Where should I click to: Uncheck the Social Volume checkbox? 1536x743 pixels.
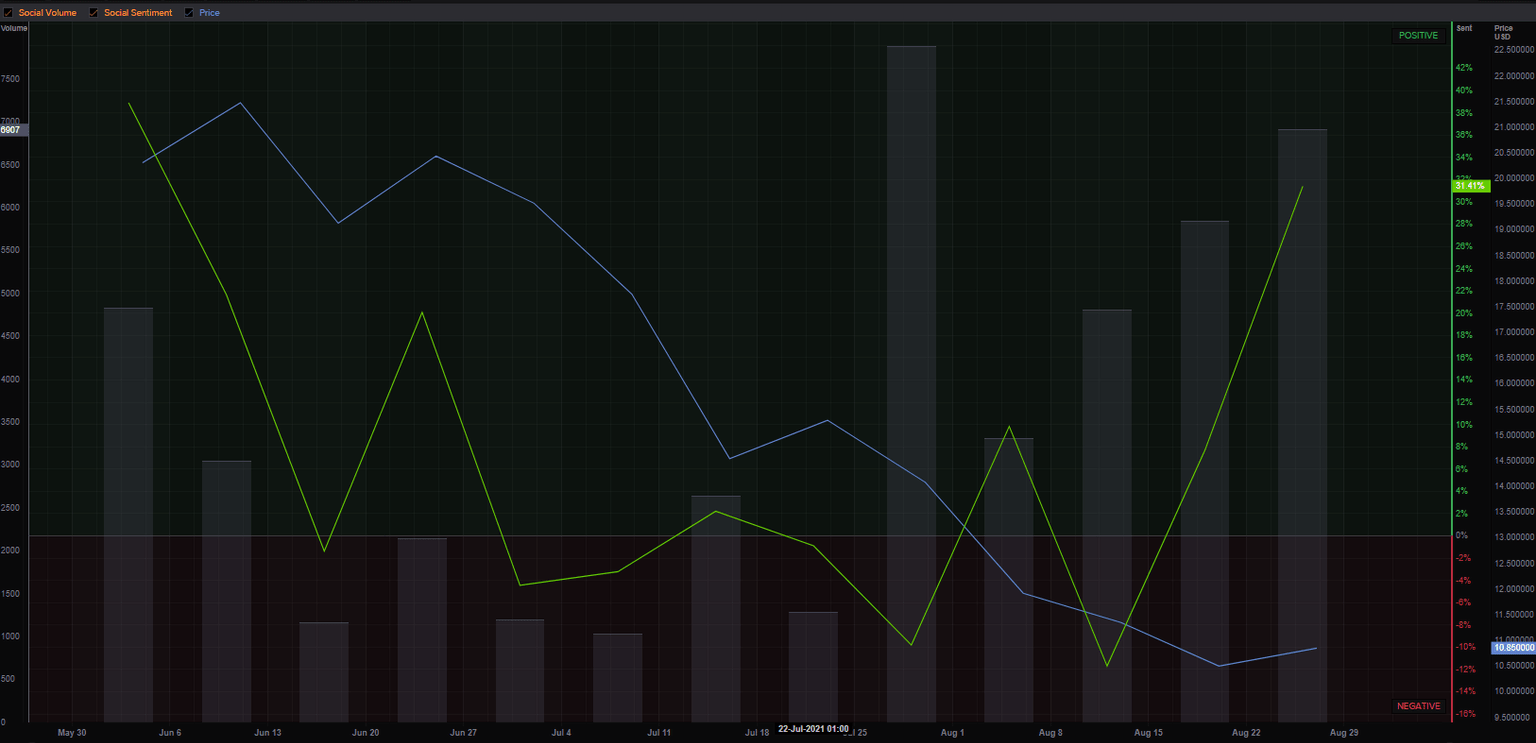click(x=10, y=13)
